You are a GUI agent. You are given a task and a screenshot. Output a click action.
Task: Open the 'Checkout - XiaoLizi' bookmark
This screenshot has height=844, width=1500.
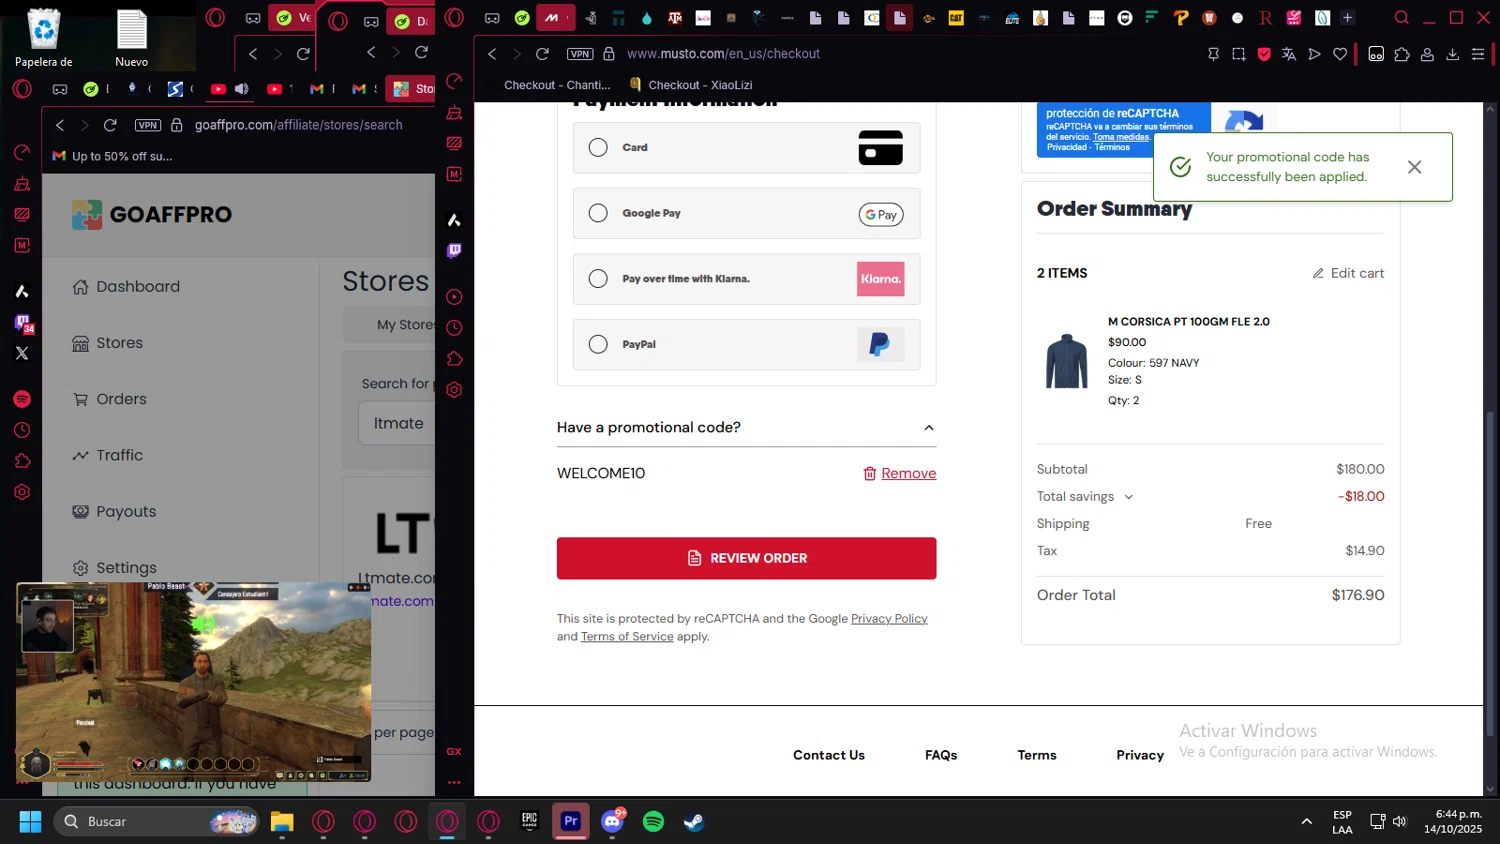pos(691,85)
